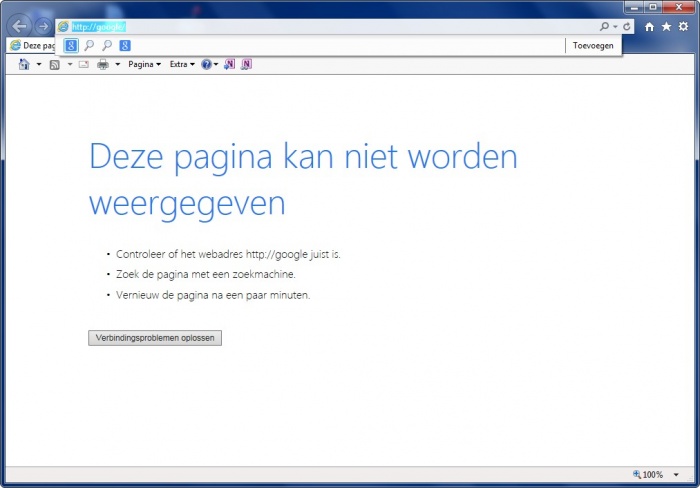This screenshot has height=488, width=700.
Task: Go back using the Back arrow button
Action: pos(19,26)
